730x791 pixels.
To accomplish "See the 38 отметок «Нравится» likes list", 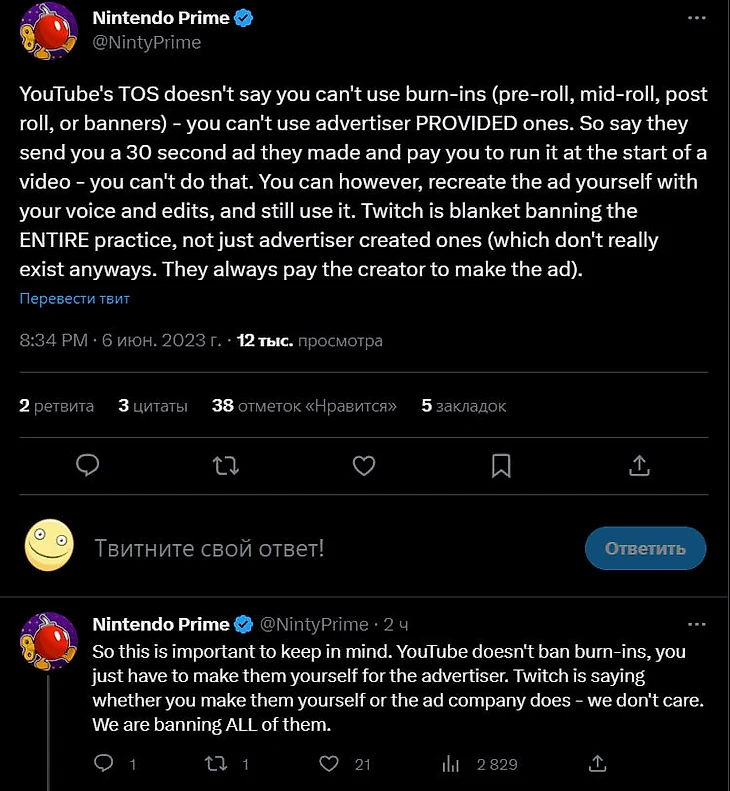I will pos(304,406).
